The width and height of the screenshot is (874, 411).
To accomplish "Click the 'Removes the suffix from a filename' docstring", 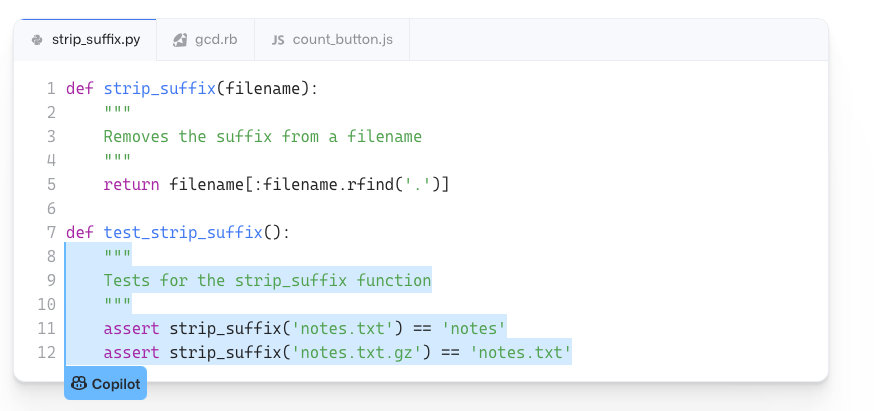I will [x=263, y=137].
